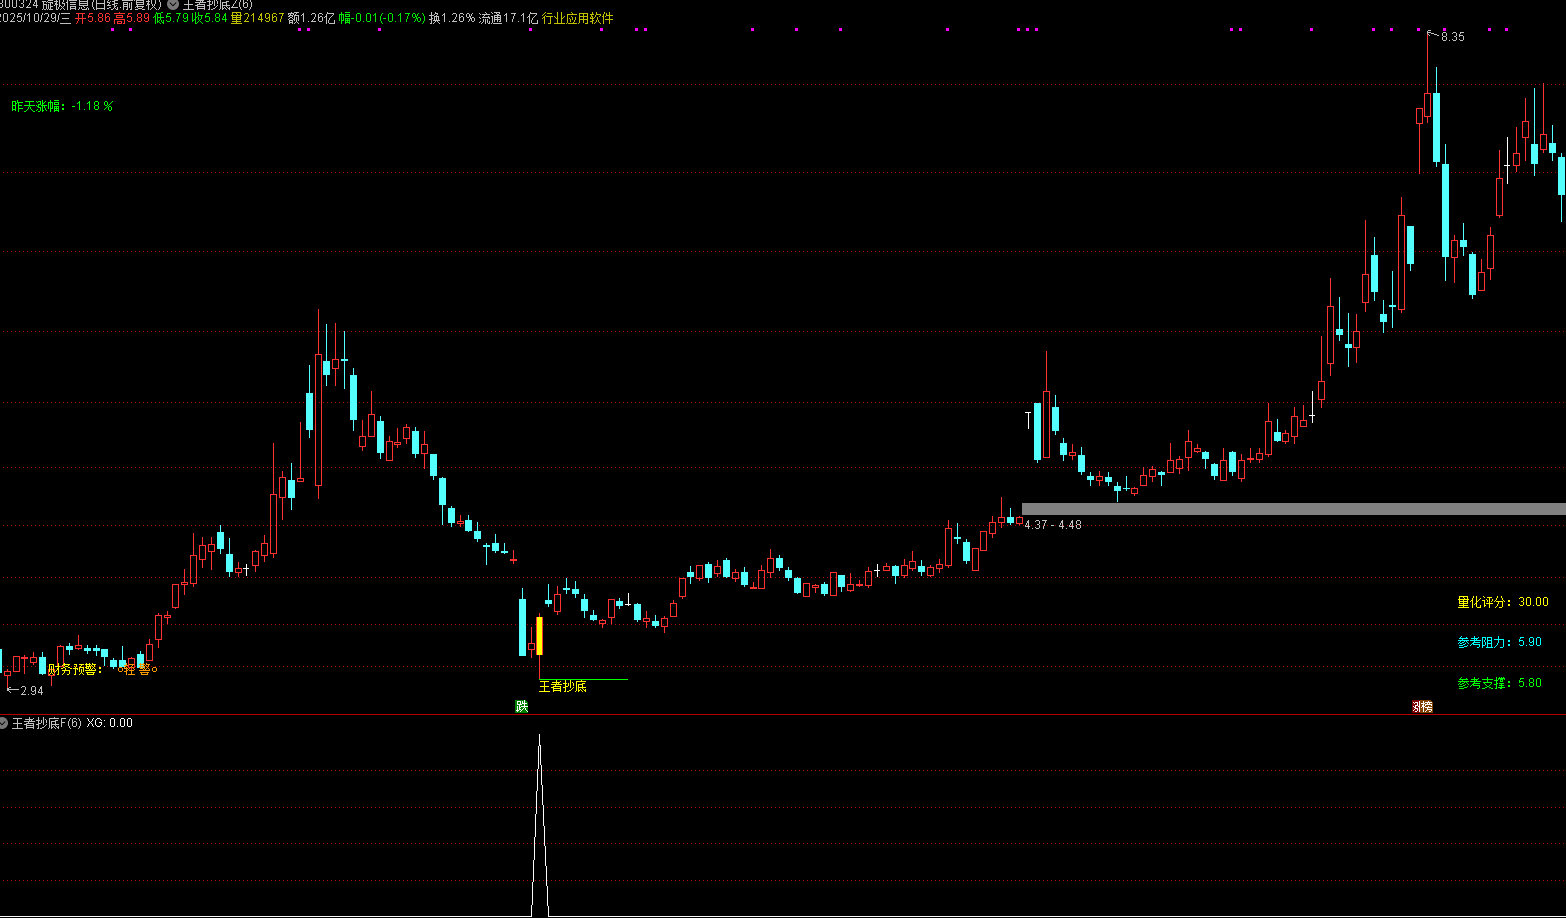Click the 8.35 highest price marker

(x=1451, y=37)
